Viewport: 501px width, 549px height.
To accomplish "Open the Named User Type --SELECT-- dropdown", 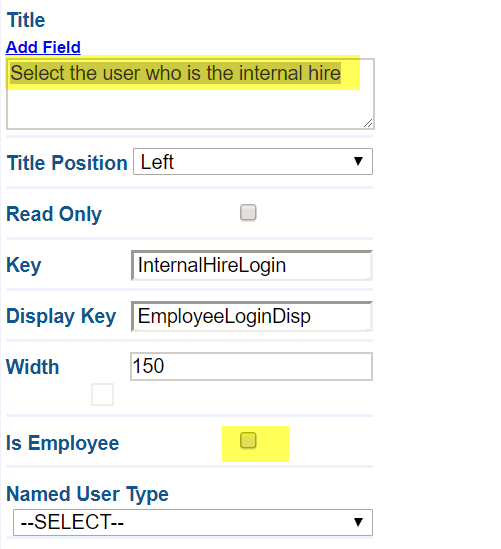I will point(193,522).
